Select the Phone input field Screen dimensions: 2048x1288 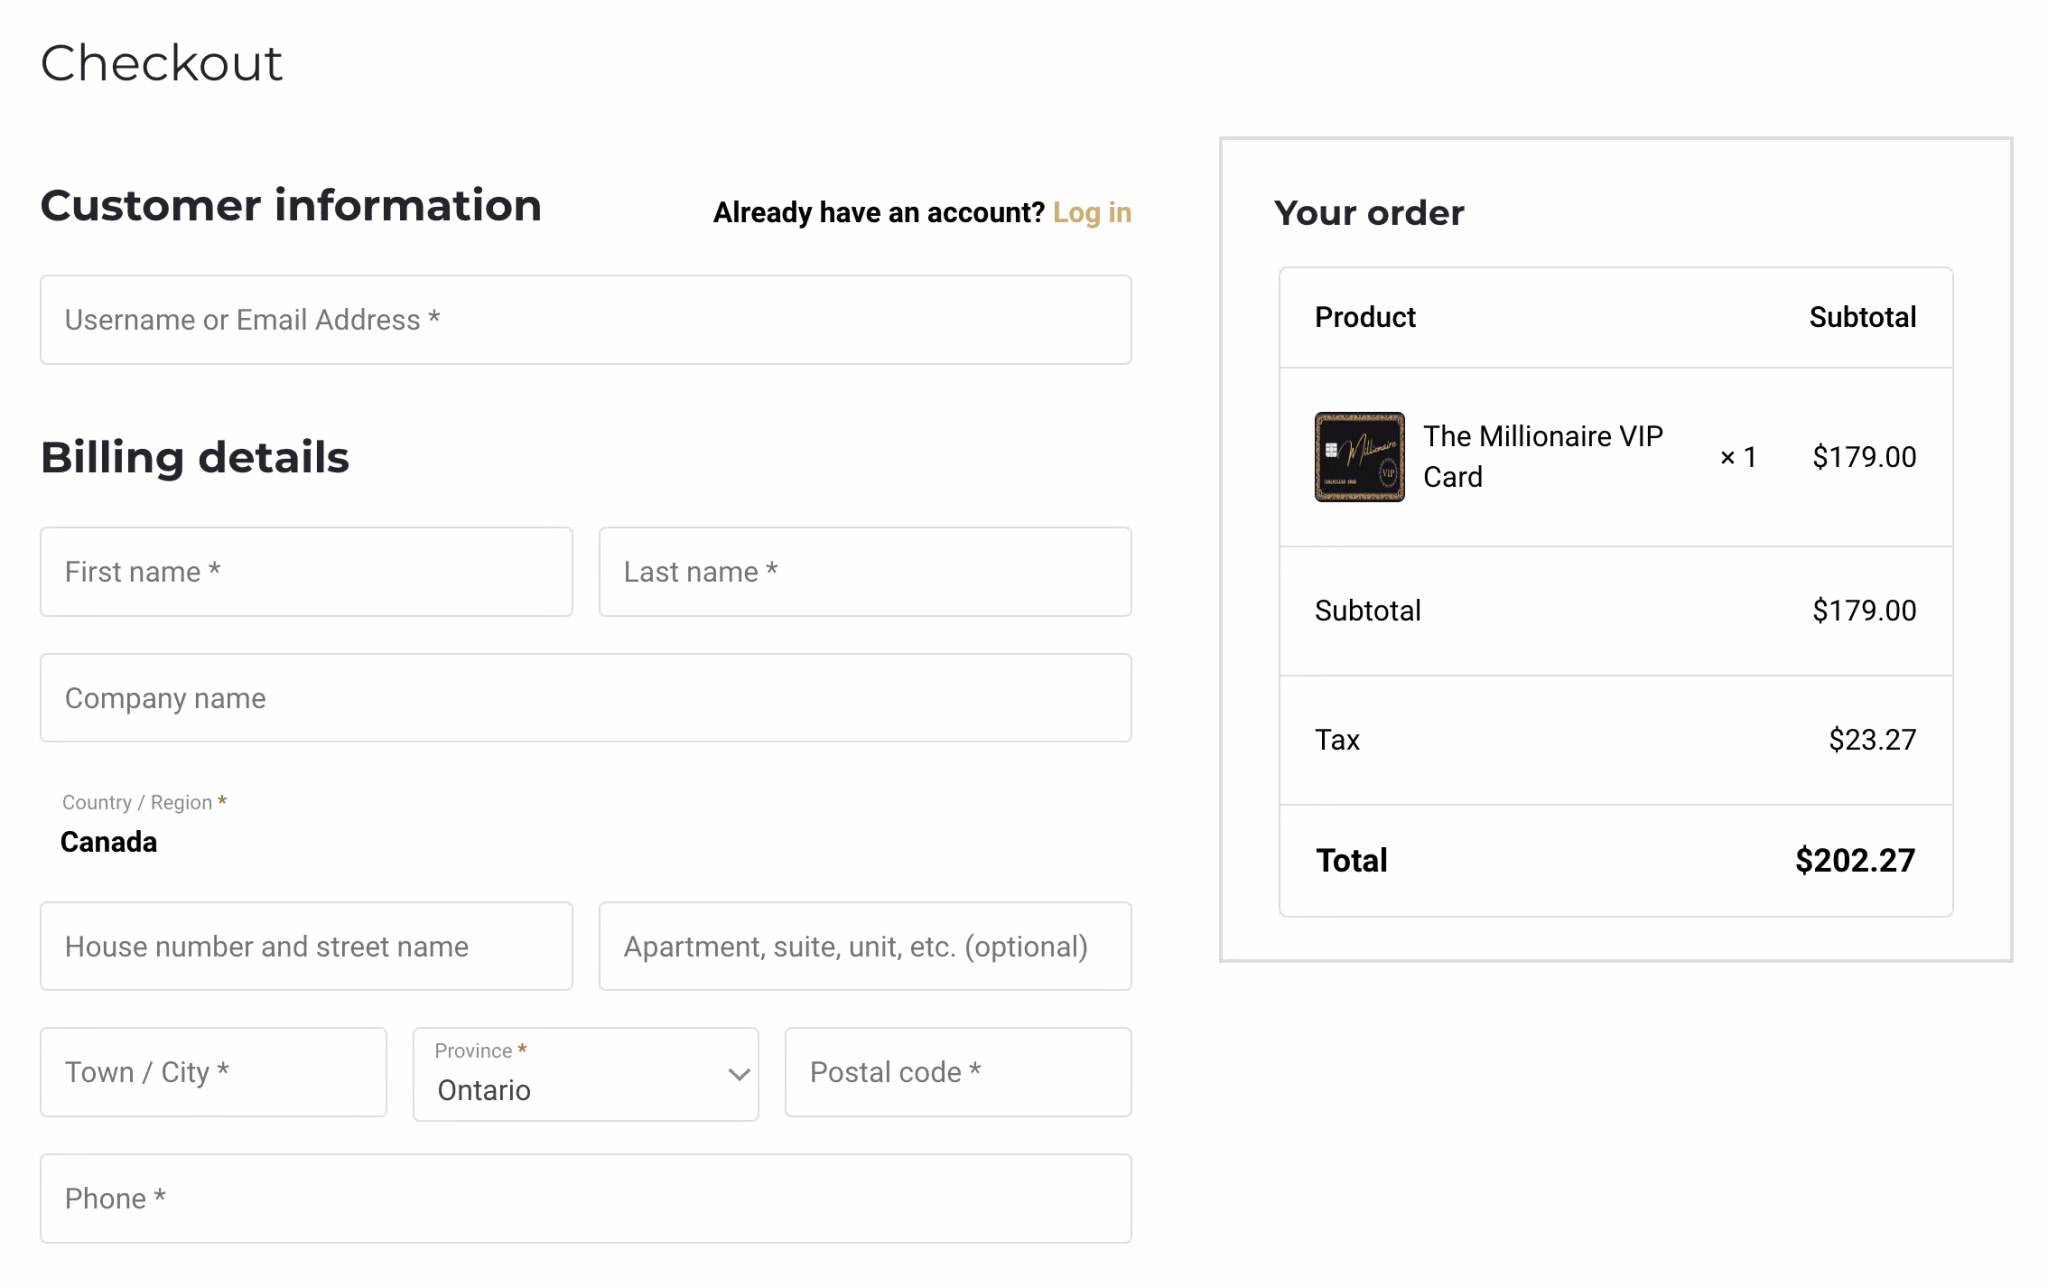pos(586,1199)
